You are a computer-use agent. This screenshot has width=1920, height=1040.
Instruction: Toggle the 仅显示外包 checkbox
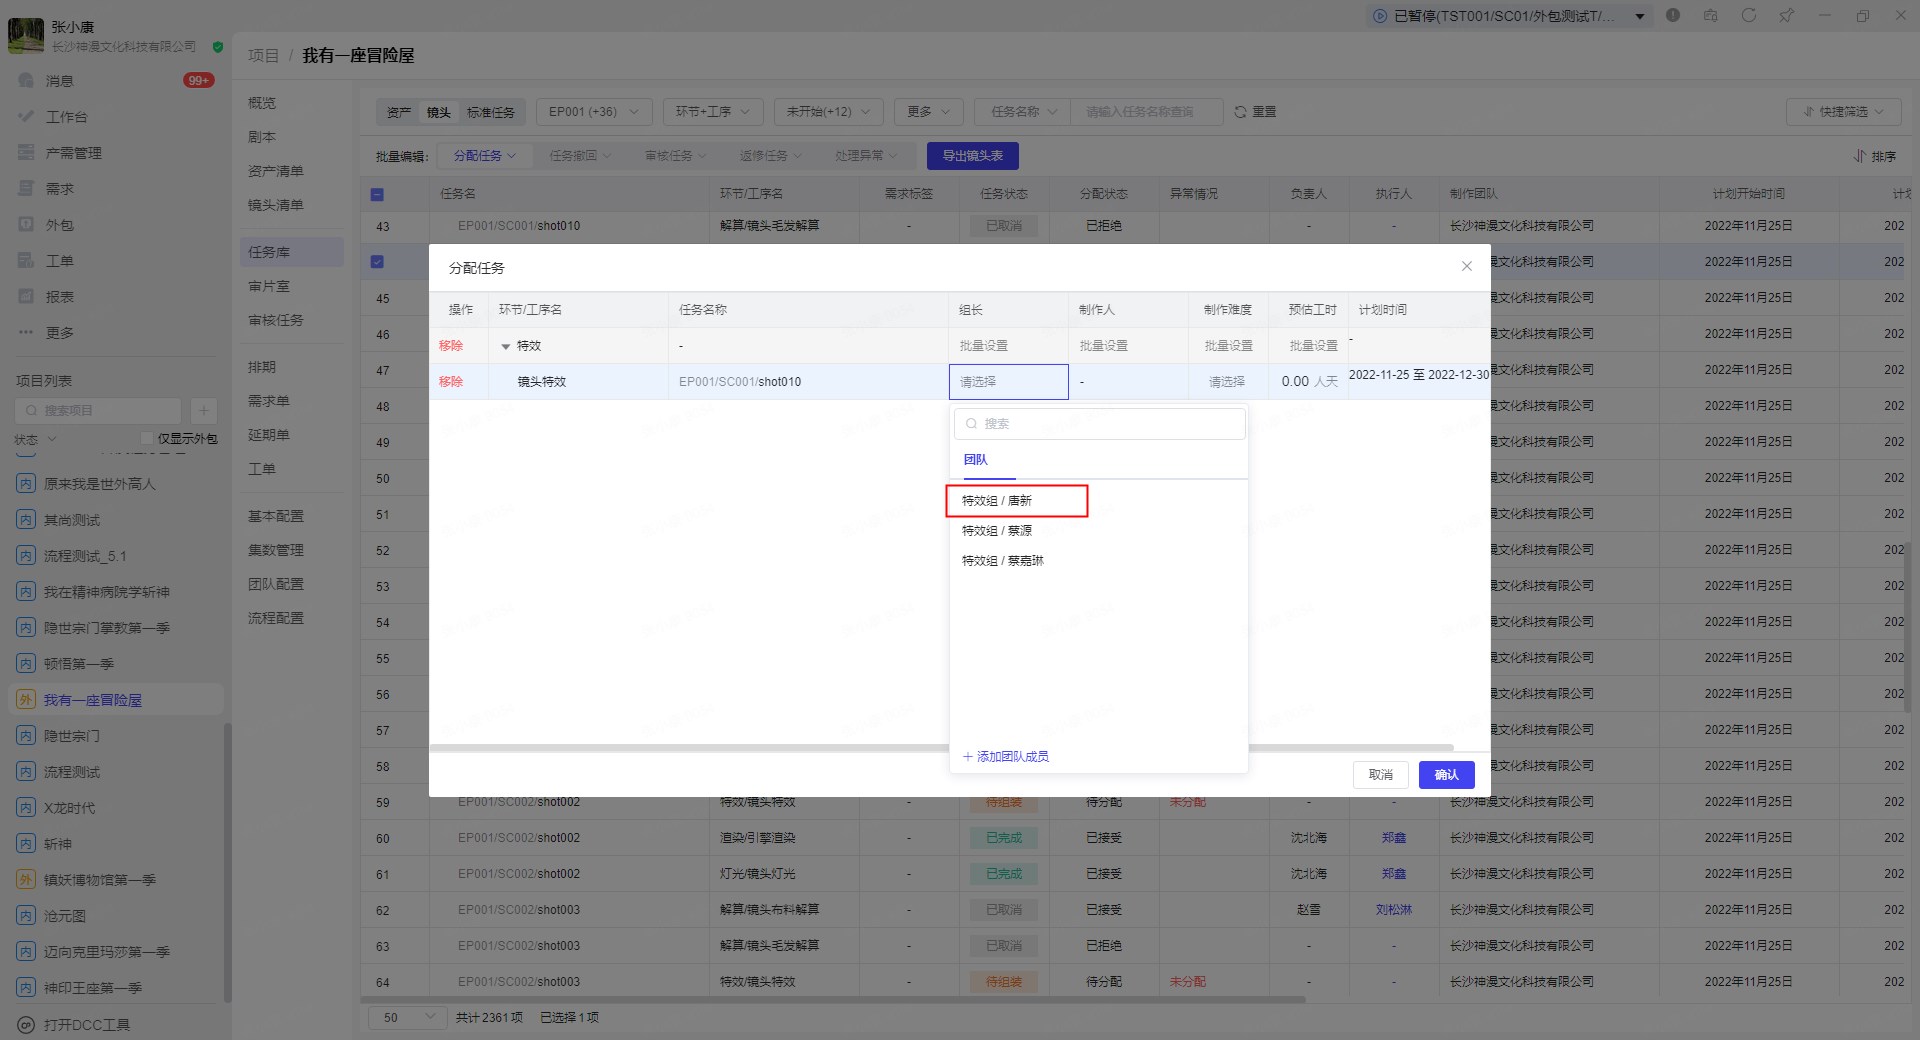[x=147, y=438]
